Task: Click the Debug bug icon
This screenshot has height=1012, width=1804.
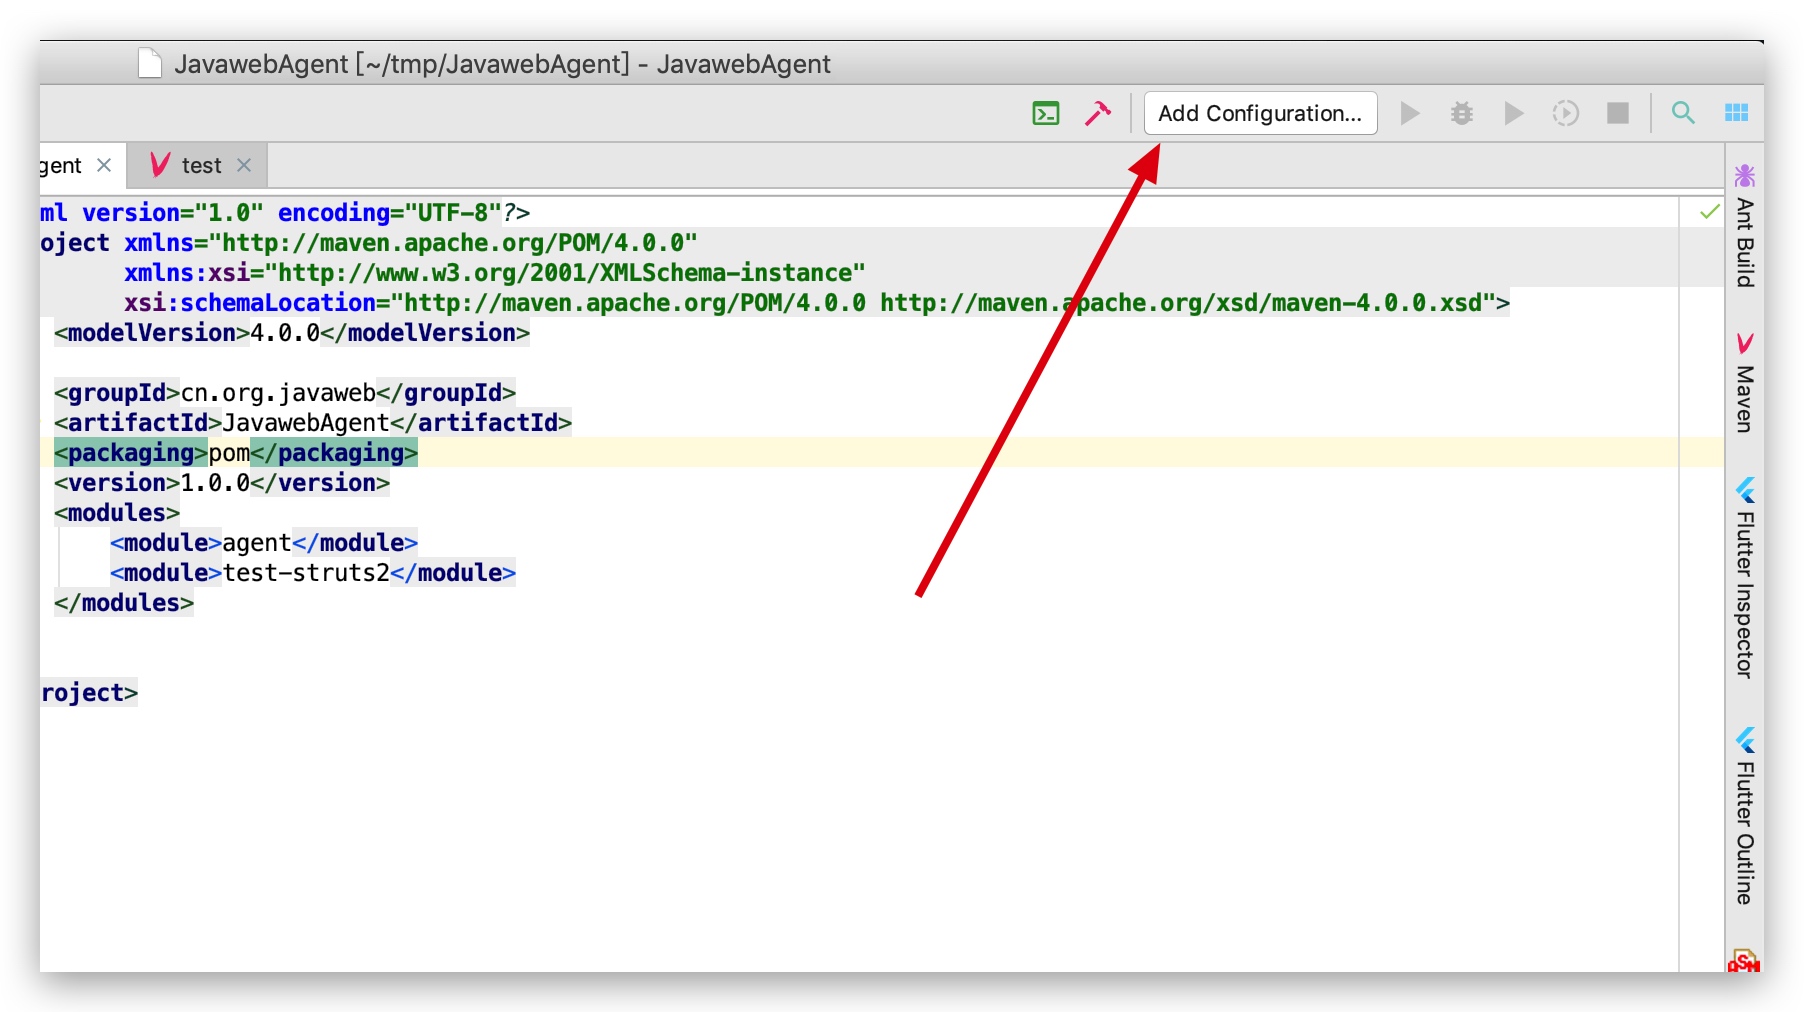Action: pos(1461,114)
